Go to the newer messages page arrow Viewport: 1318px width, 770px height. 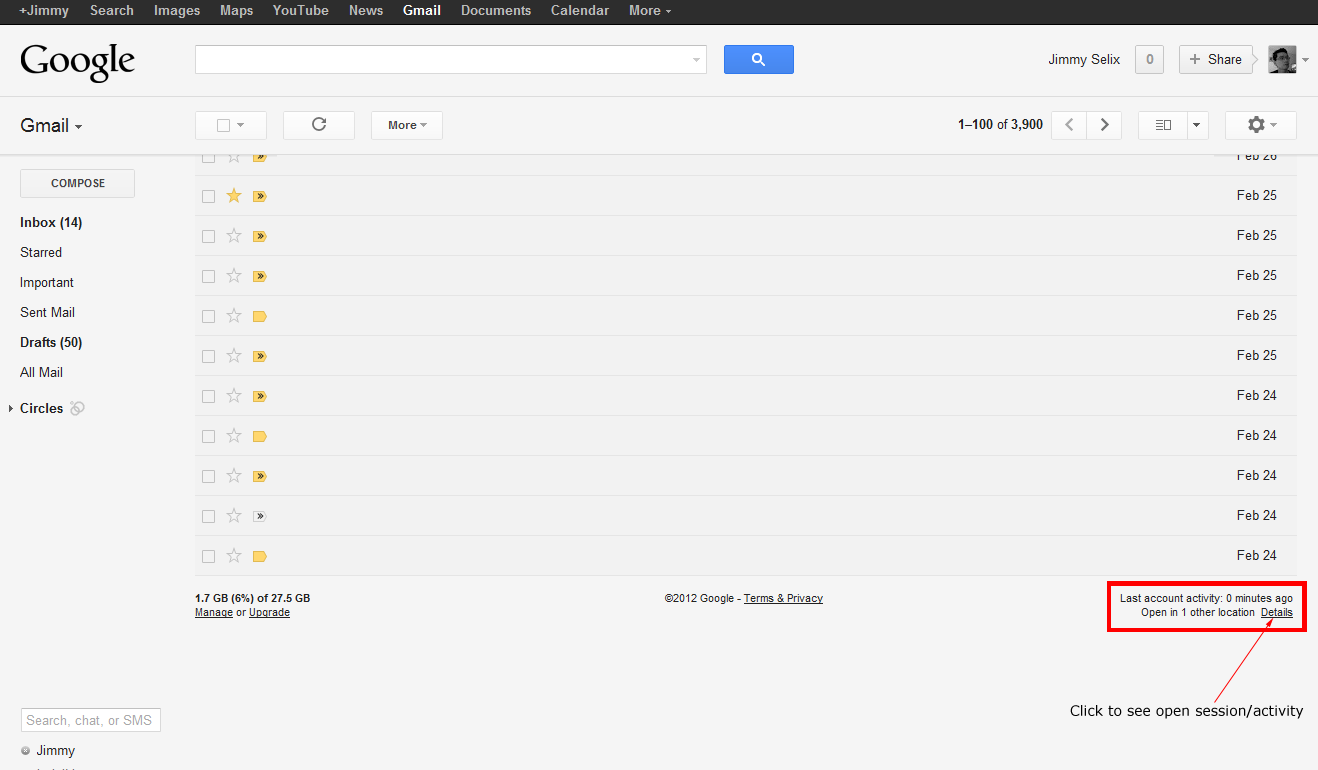coord(1069,125)
